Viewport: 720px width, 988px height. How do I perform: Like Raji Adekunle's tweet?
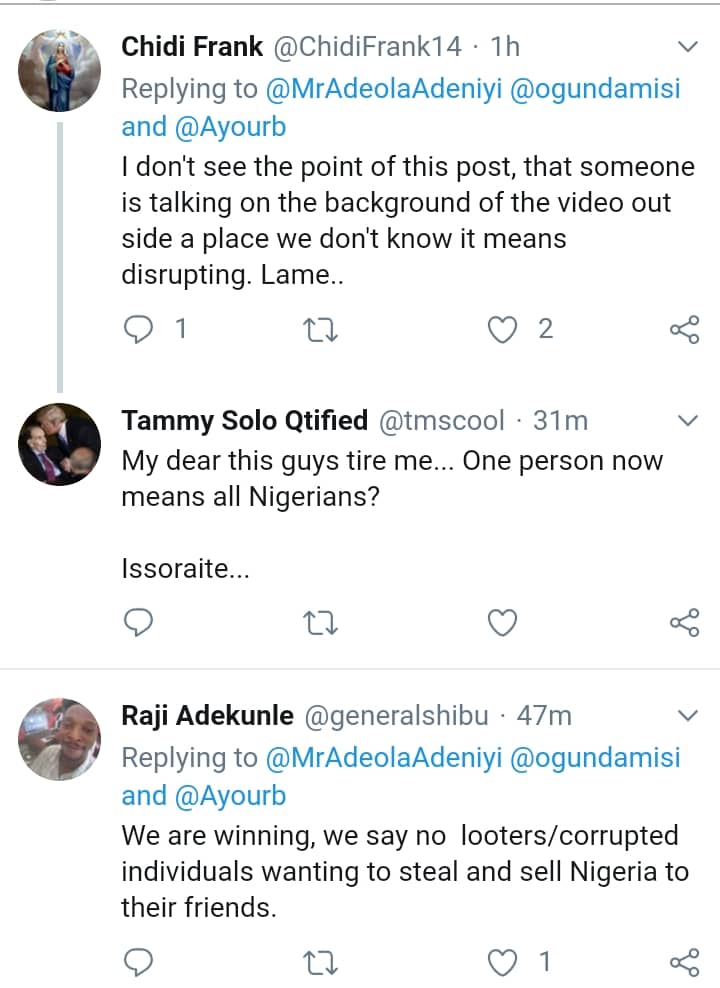pyautogui.click(x=501, y=962)
